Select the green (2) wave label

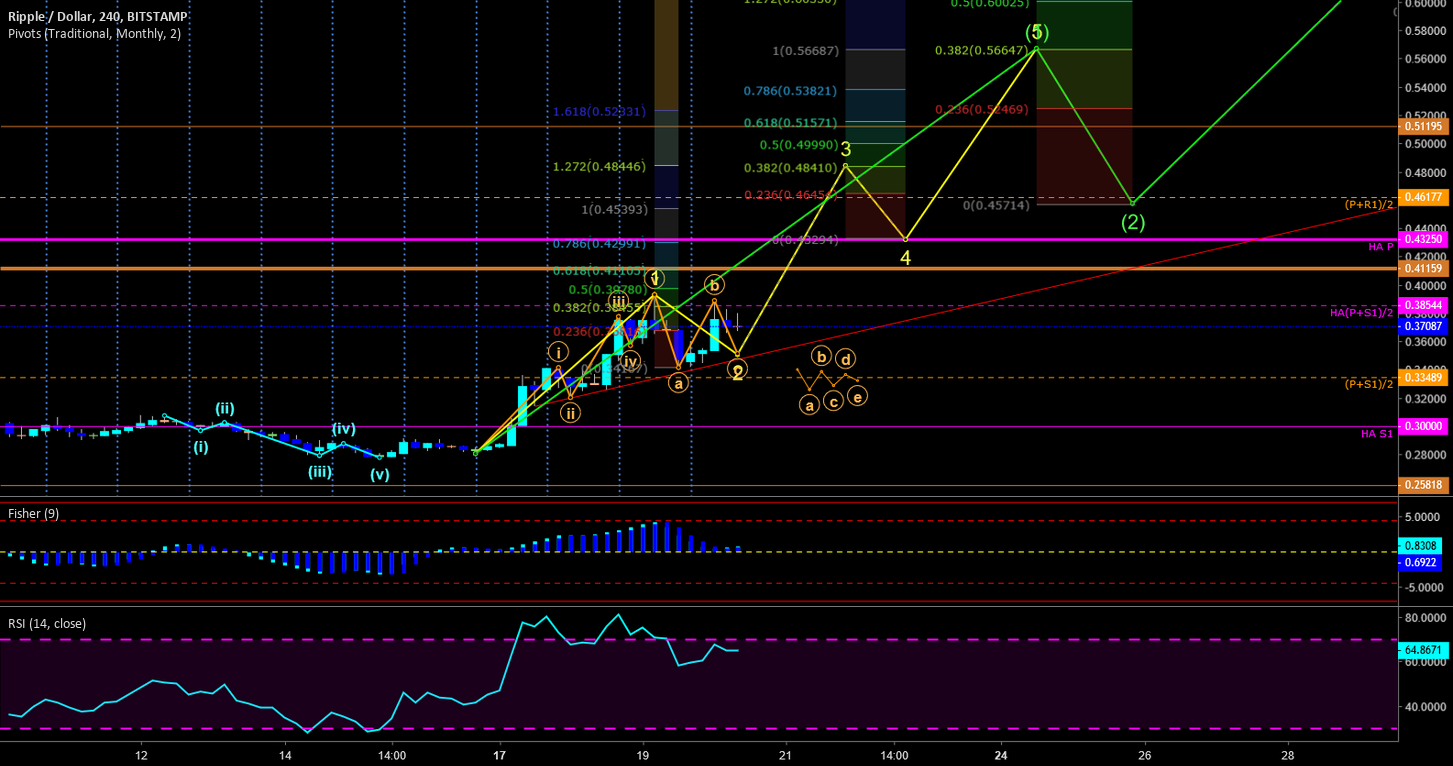coord(1132,222)
